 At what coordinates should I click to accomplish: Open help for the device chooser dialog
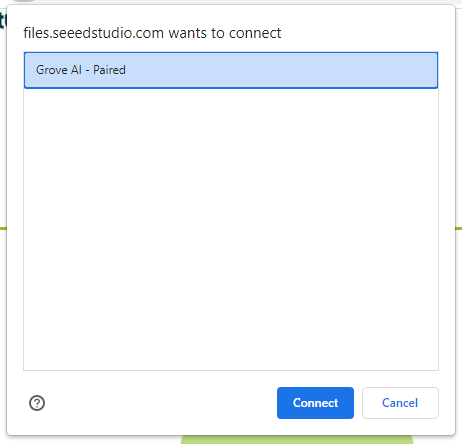[37, 403]
